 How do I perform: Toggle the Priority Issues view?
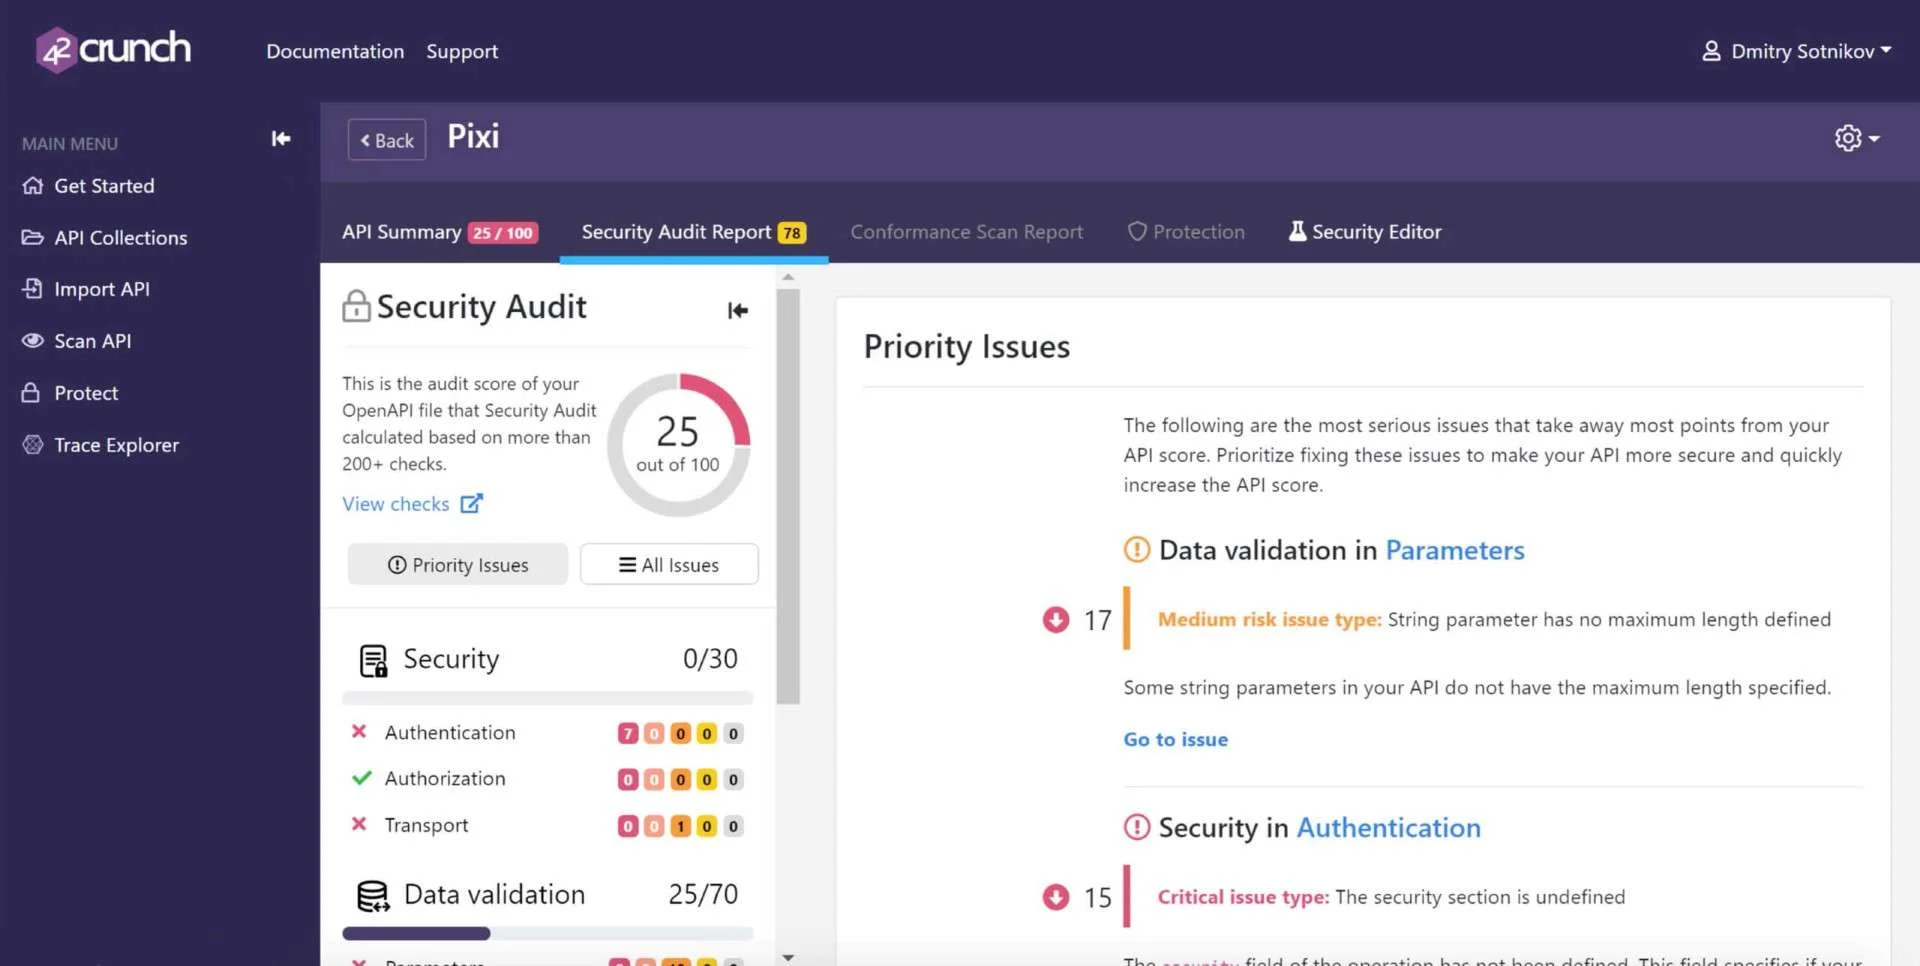[457, 564]
